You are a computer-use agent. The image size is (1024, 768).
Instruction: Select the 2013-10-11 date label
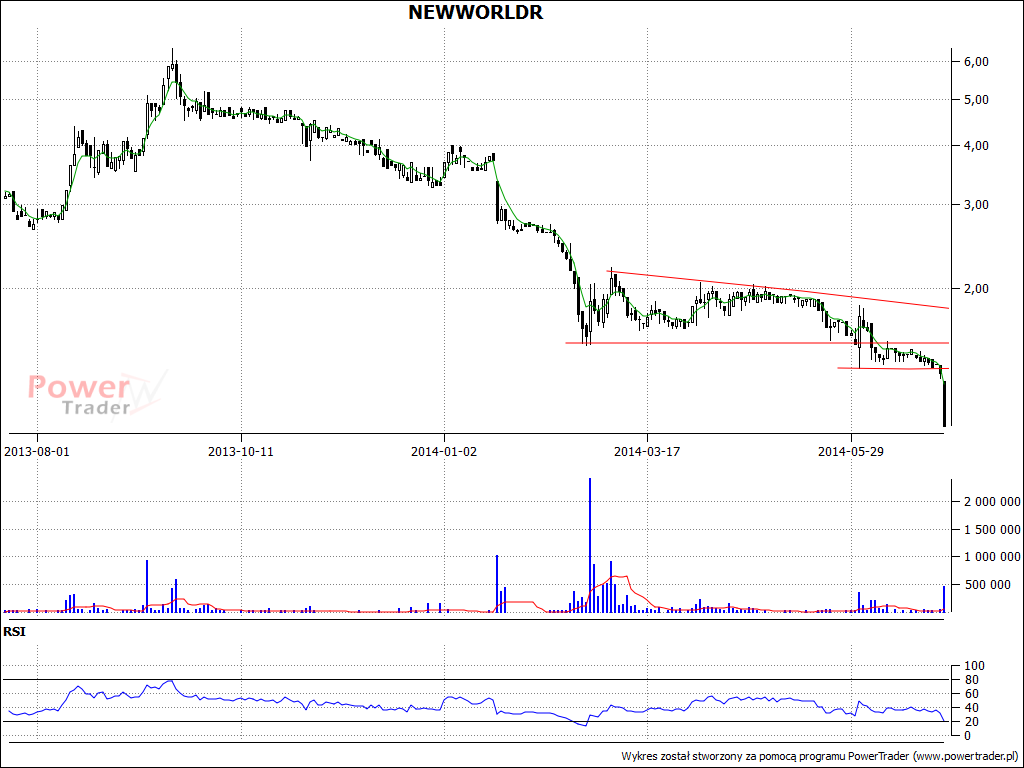tap(241, 451)
